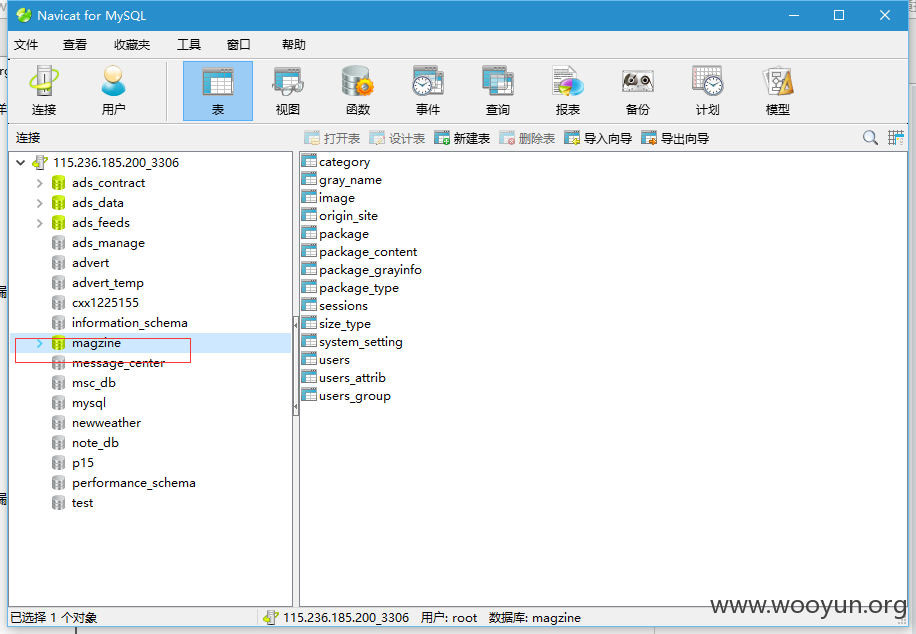
Task: Click the search magnifier icon
Action: pyautogui.click(x=870, y=138)
